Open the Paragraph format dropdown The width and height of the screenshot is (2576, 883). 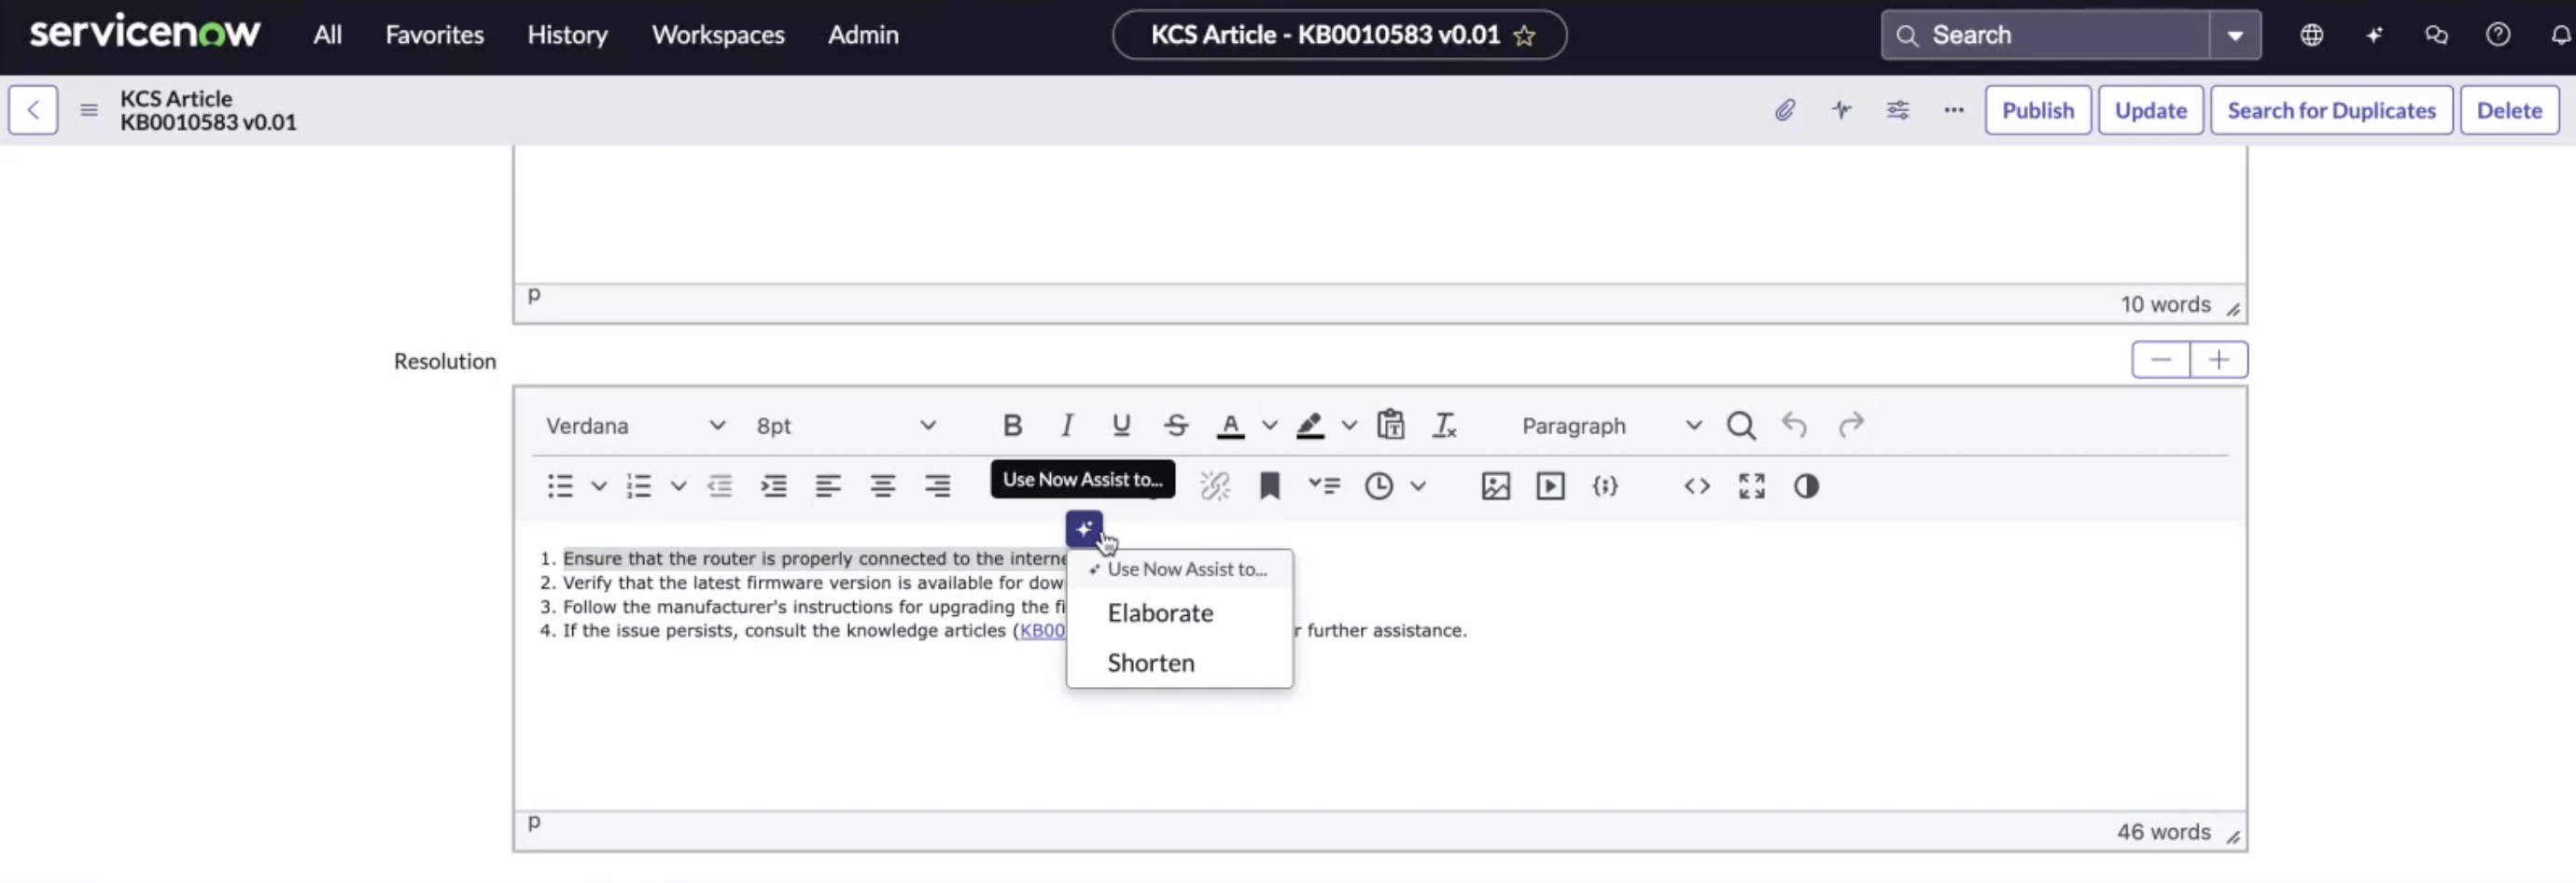[x=1611, y=425]
